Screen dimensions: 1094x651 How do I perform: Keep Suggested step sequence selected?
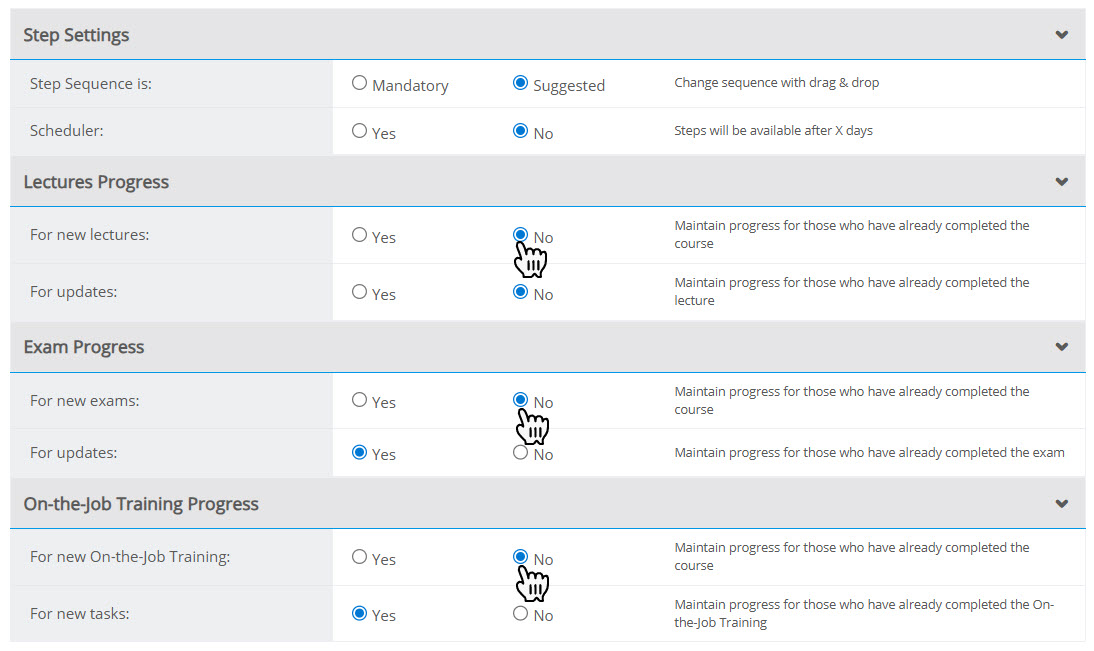coord(519,83)
